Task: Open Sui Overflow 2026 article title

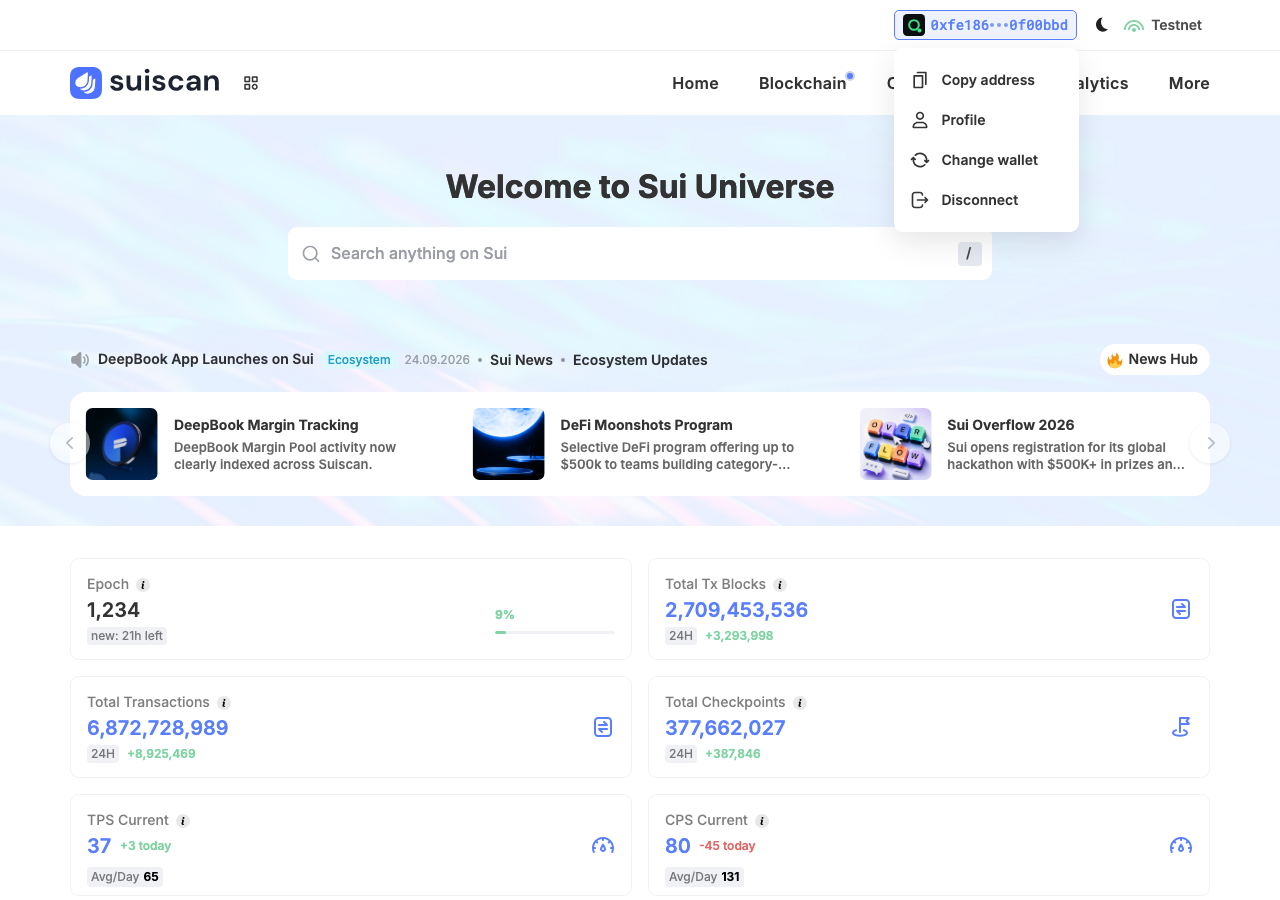Action: pos(1011,425)
